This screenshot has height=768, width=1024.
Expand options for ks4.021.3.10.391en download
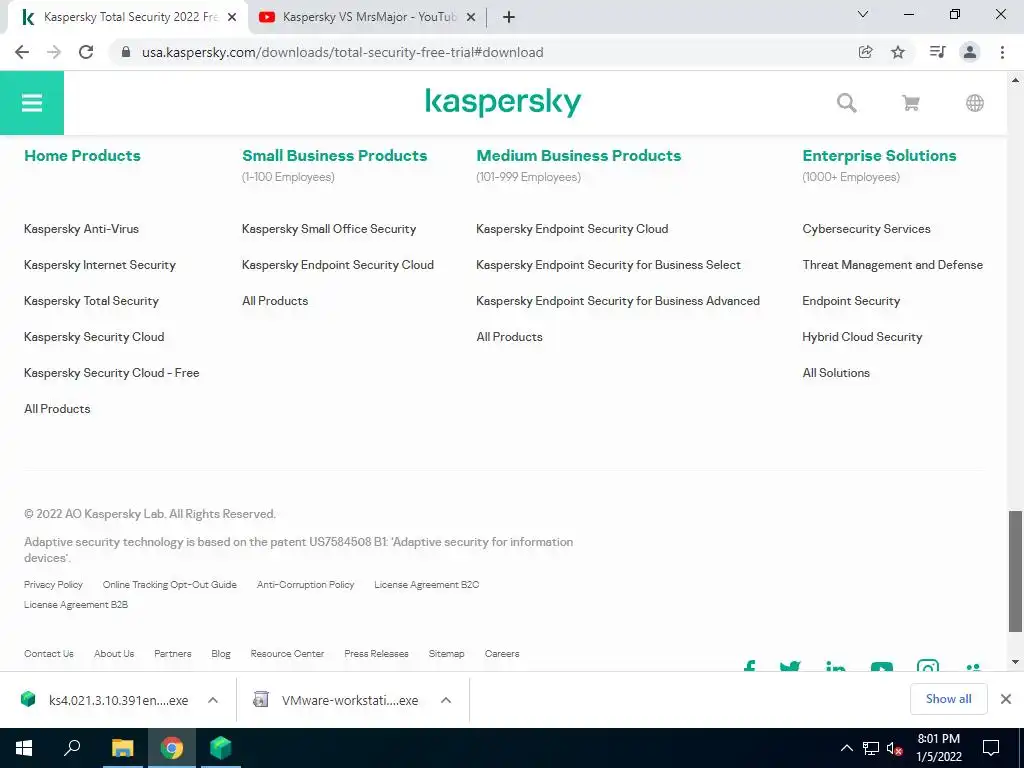(212, 699)
